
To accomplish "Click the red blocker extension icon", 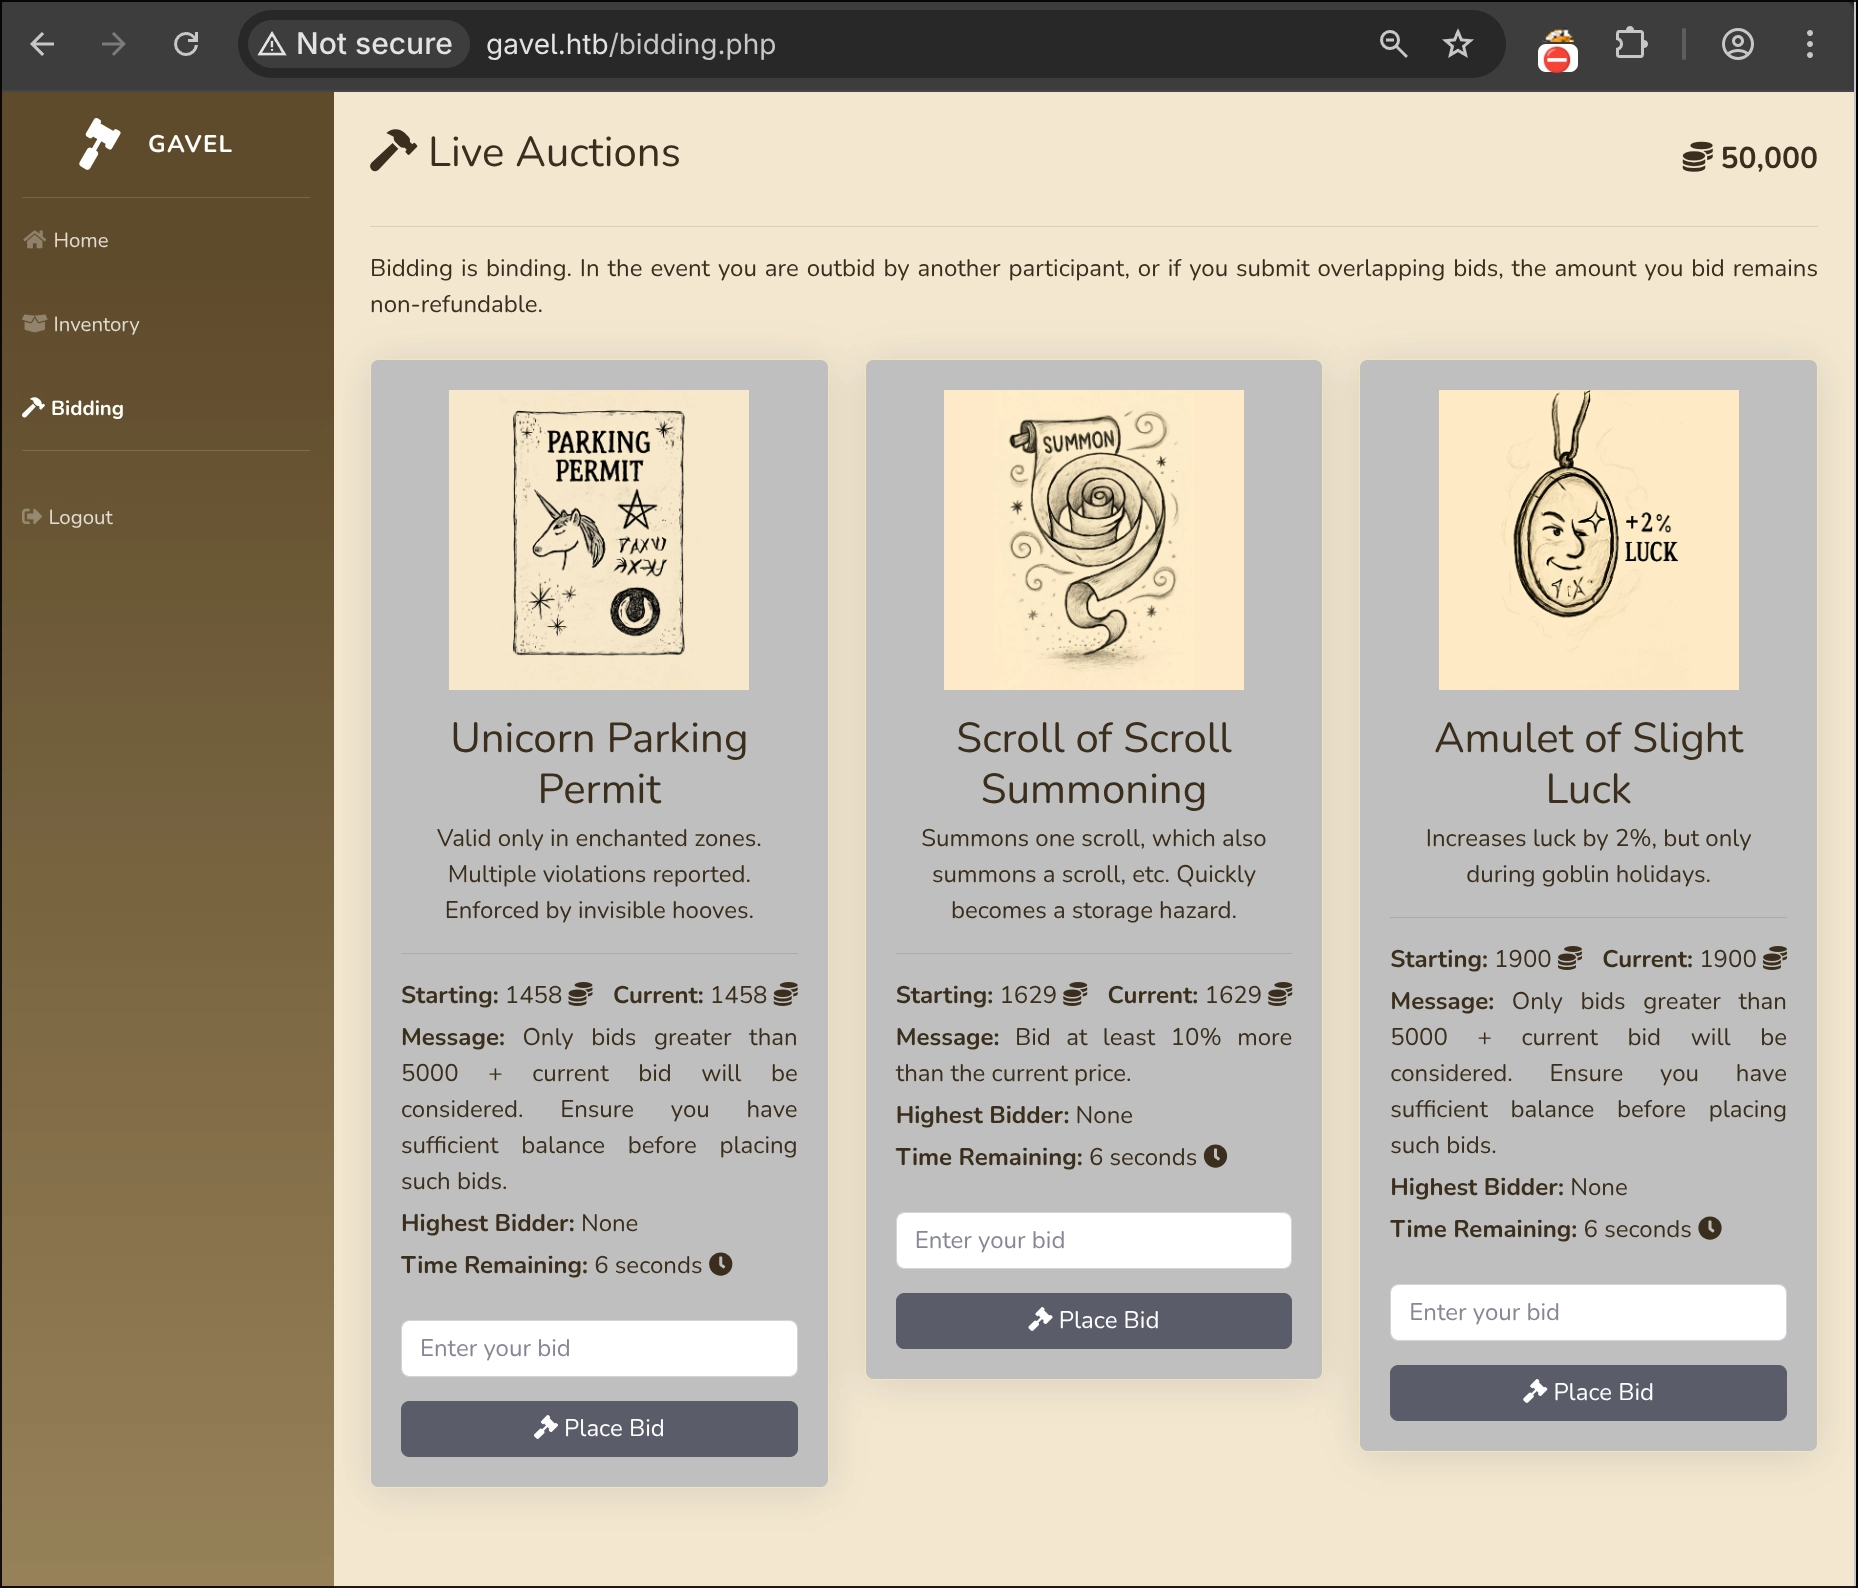I will pos(1557,51).
